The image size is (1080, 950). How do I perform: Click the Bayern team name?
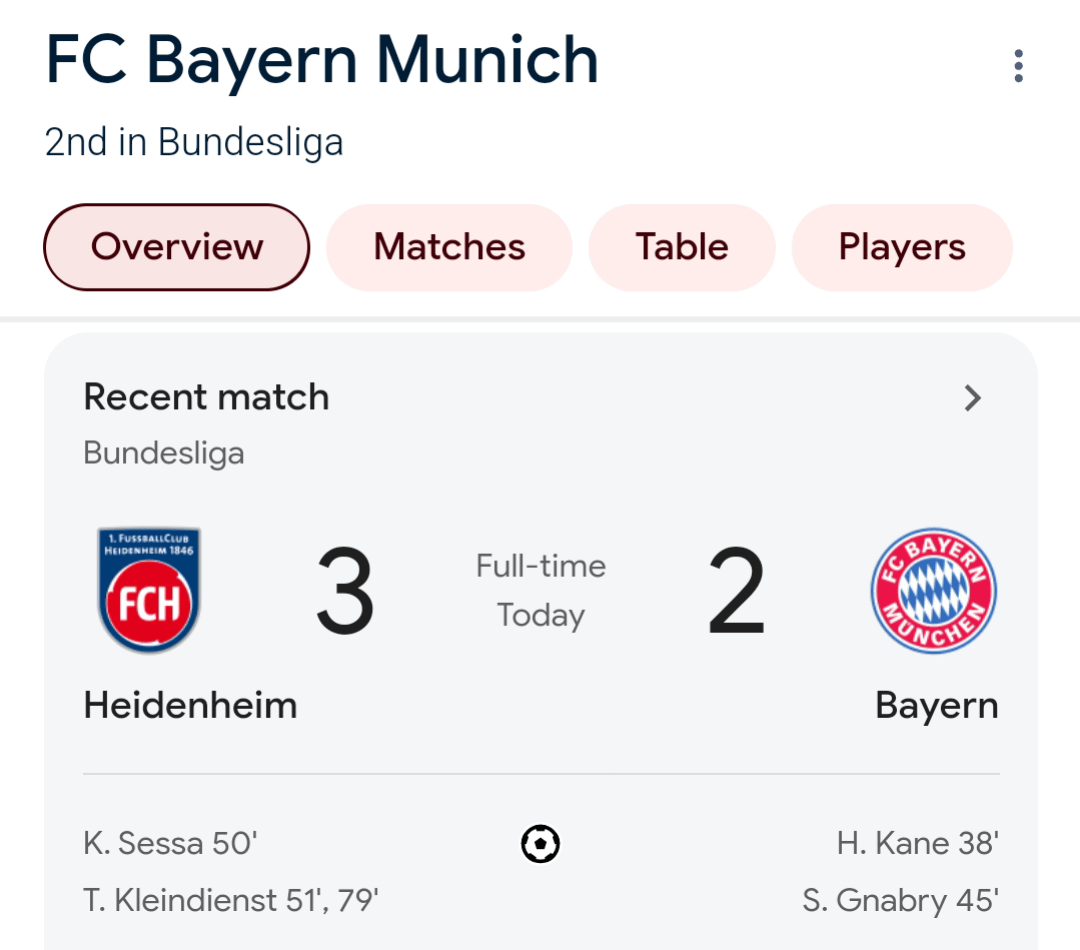[x=936, y=706]
